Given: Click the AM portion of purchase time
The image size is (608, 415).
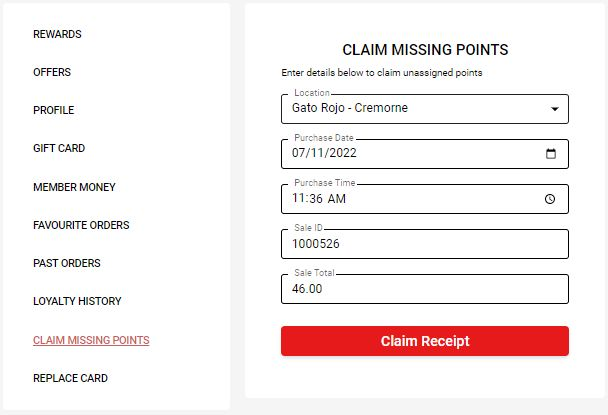Looking at the screenshot, I should pos(337,199).
